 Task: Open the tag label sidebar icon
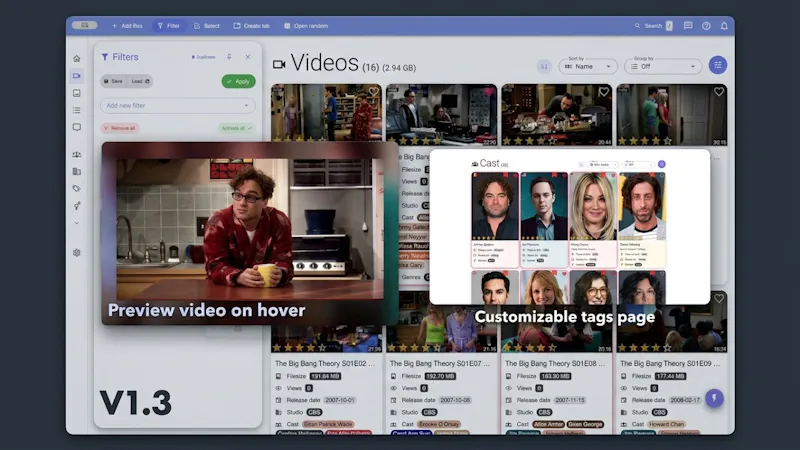pyautogui.click(x=77, y=189)
